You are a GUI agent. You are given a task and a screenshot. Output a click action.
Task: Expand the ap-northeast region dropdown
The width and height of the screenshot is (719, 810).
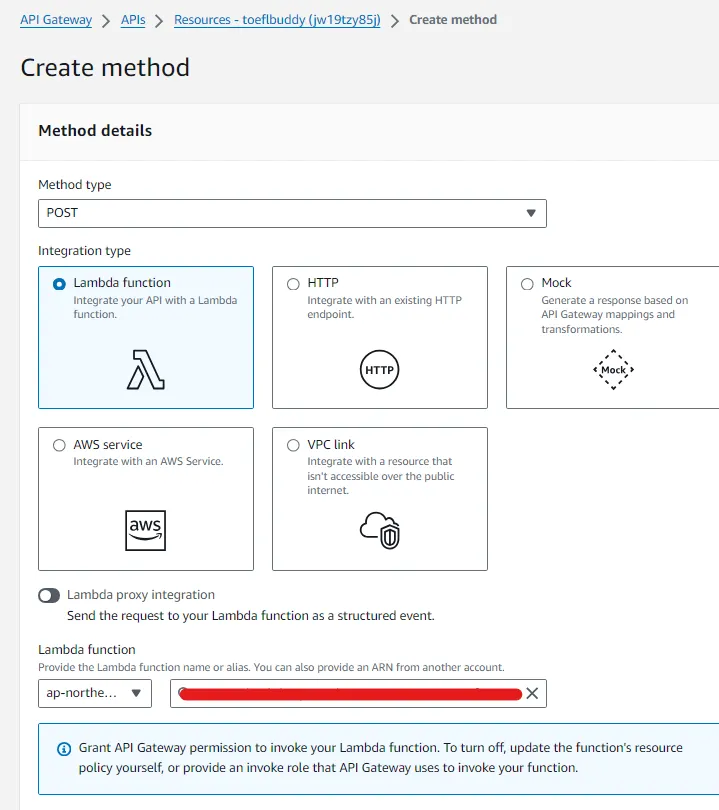(95, 693)
